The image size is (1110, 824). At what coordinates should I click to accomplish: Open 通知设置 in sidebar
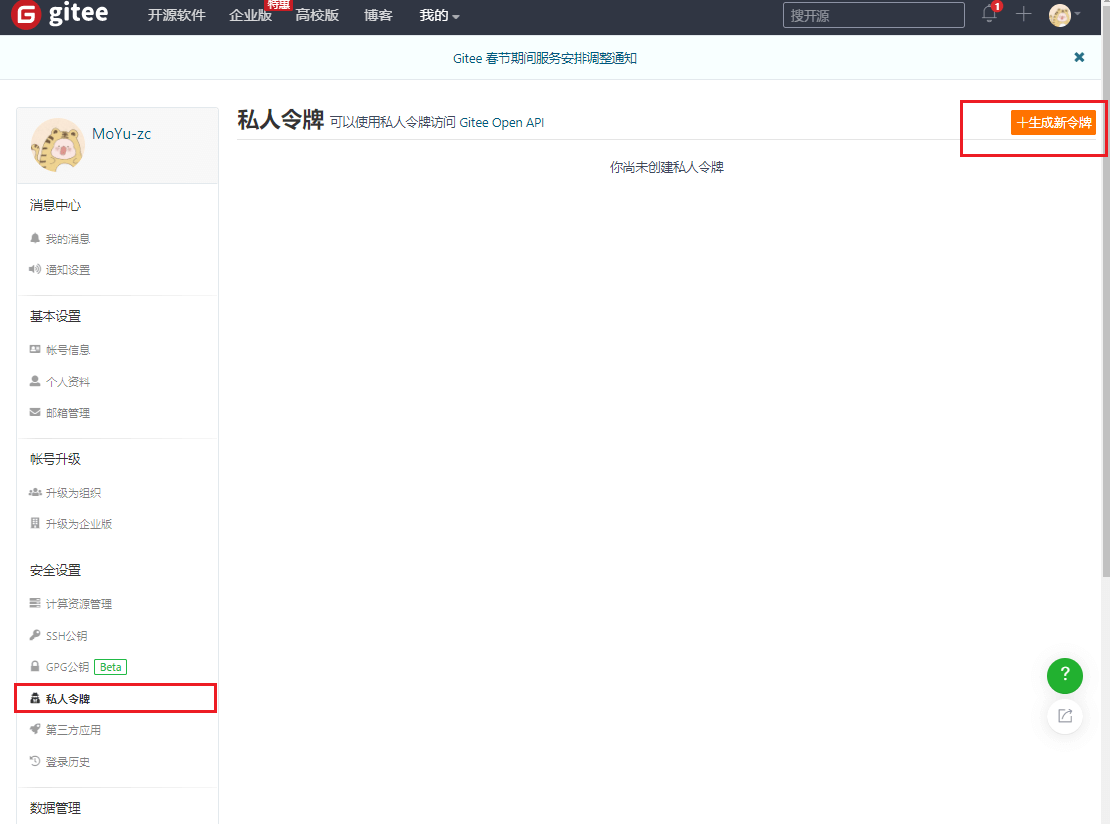click(x=68, y=270)
